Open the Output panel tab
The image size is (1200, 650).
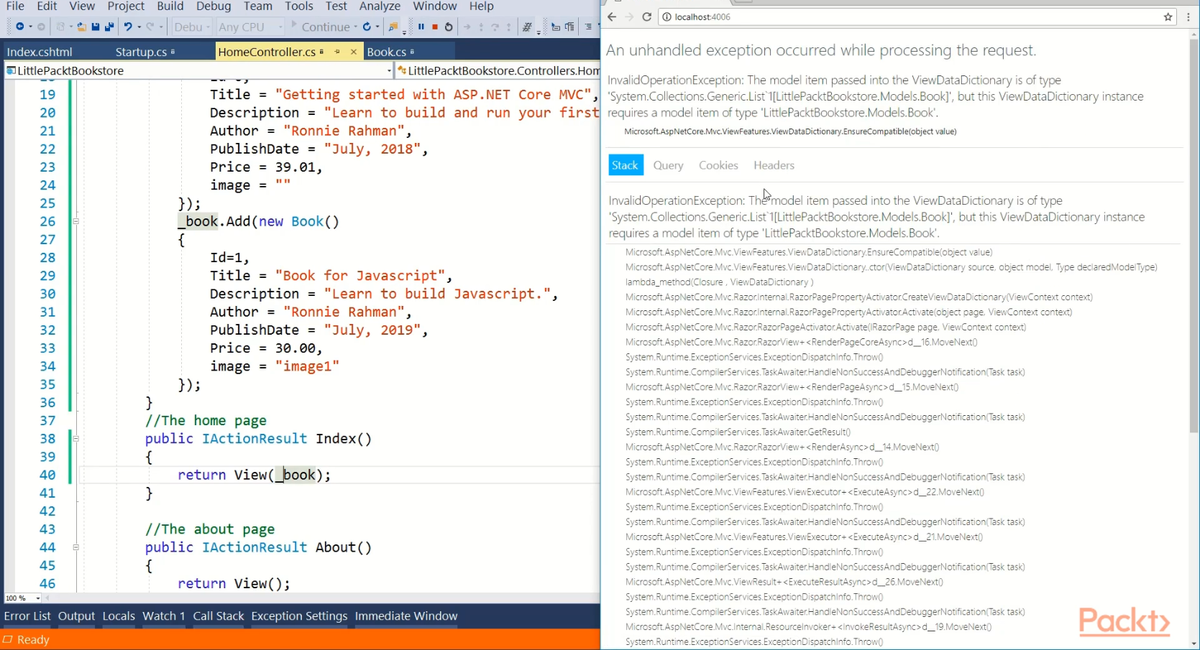pyautogui.click(x=76, y=616)
